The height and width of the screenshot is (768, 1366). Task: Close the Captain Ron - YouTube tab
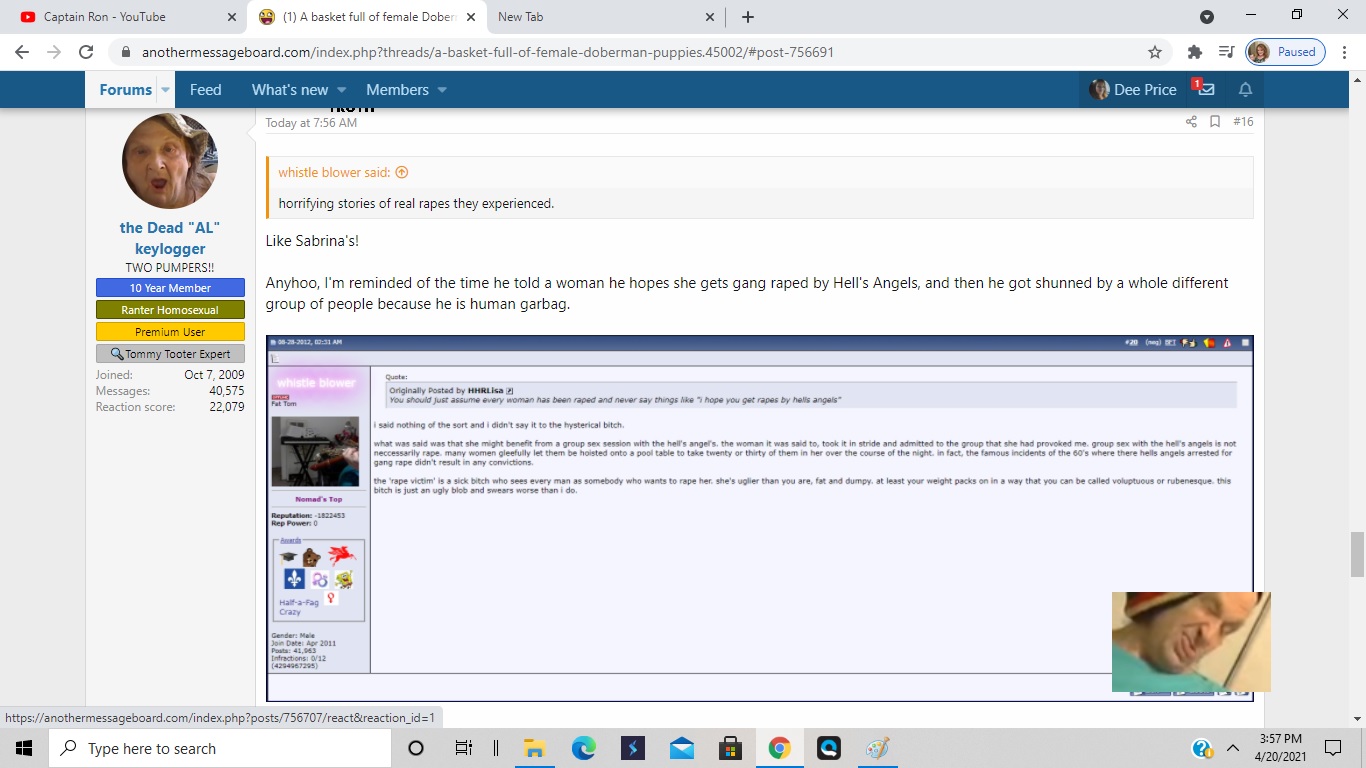pos(231,17)
